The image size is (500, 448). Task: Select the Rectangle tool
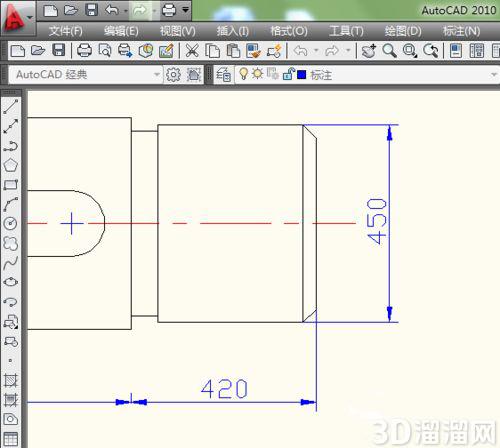(x=11, y=184)
